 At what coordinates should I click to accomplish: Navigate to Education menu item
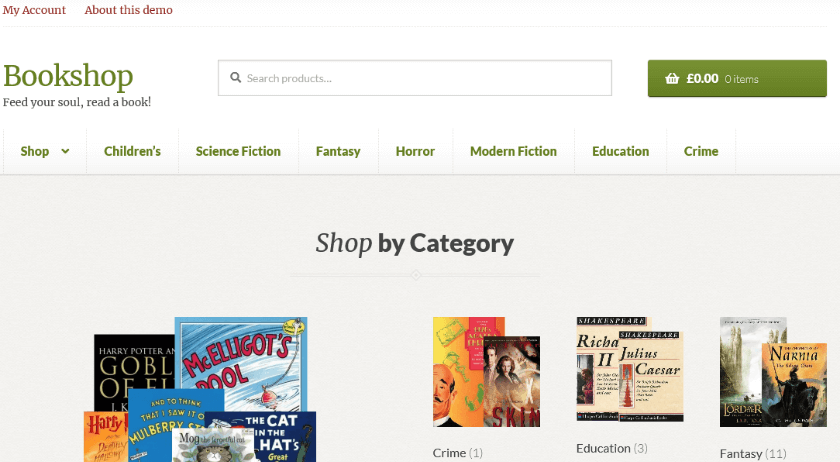[620, 151]
